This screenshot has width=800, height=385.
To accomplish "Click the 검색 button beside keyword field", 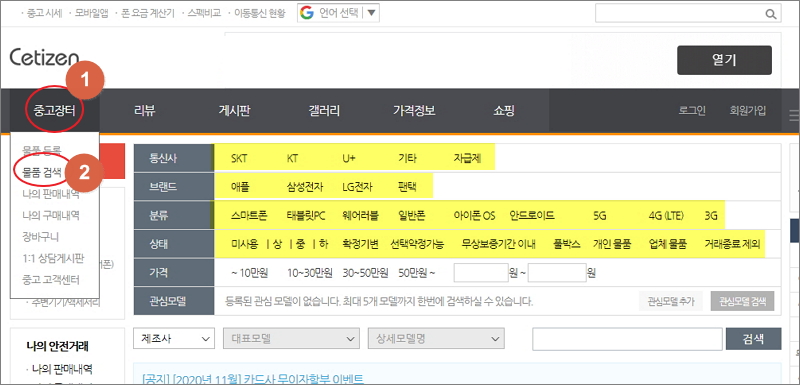I will click(753, 339).
